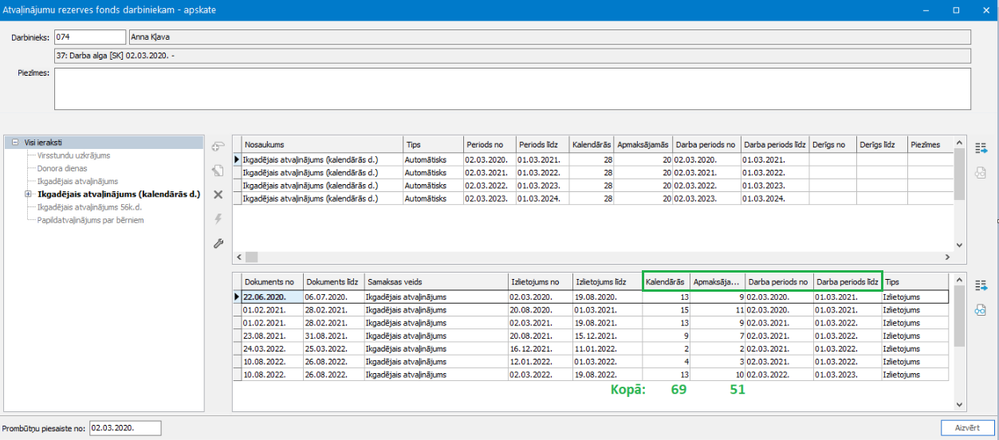Click the delete (X) icon beside the tree

tap(218, 195)
